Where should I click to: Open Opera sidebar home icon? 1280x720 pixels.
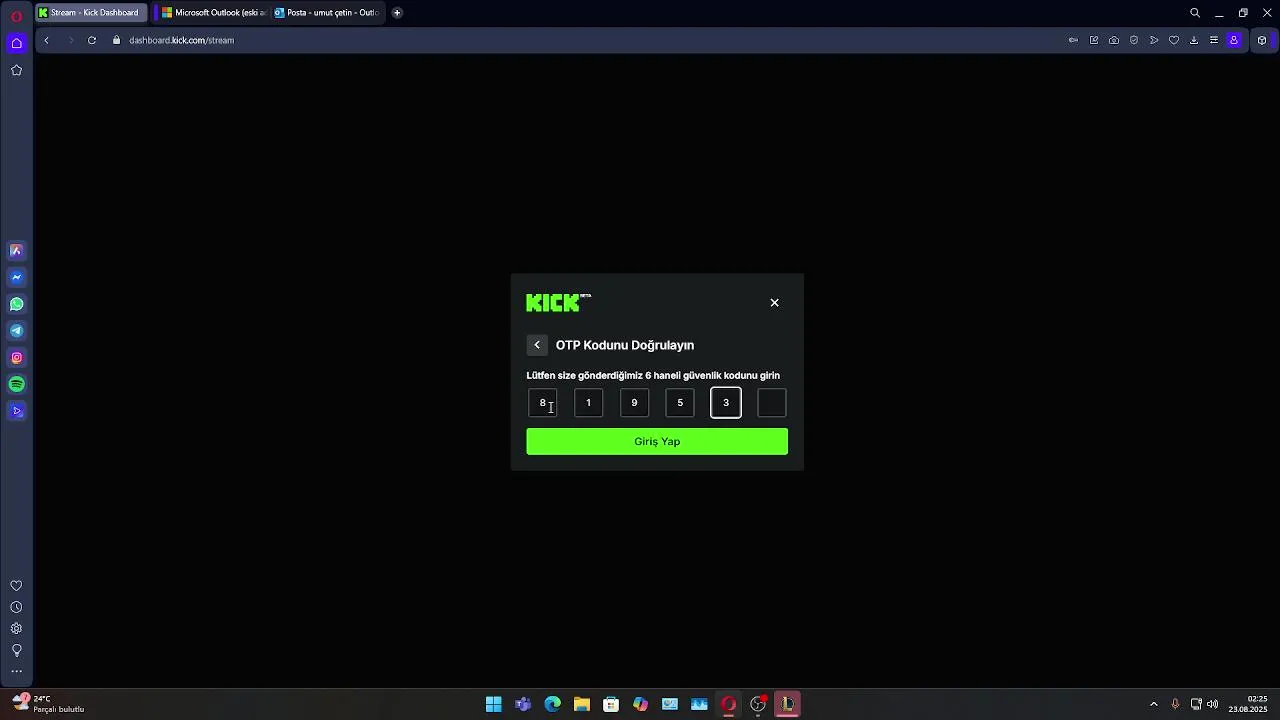pos(16,43)
